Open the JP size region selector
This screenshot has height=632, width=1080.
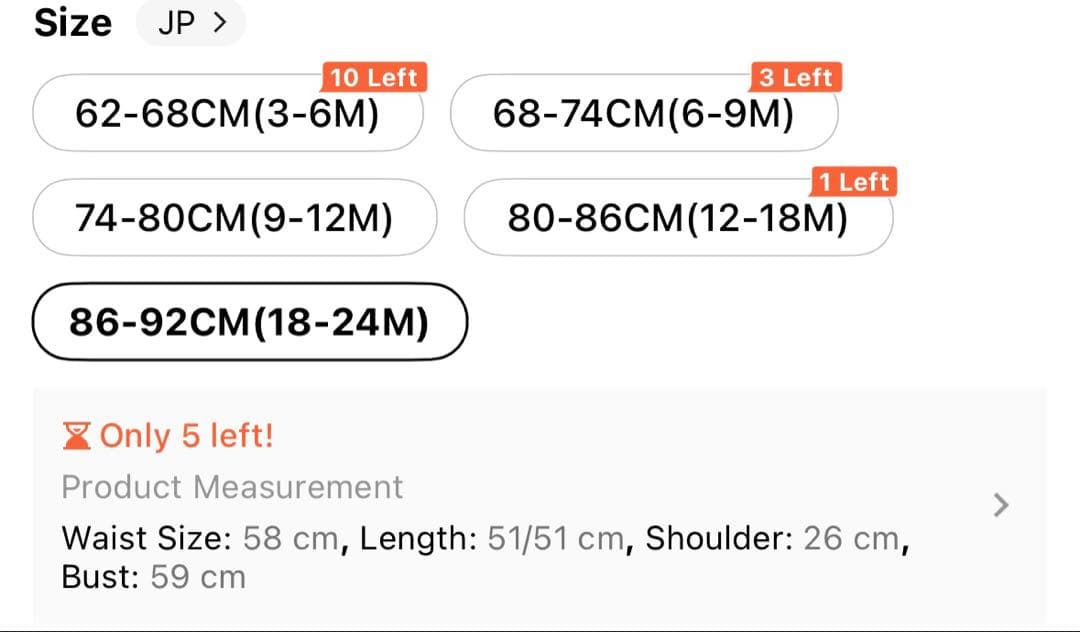coord(191,23)
